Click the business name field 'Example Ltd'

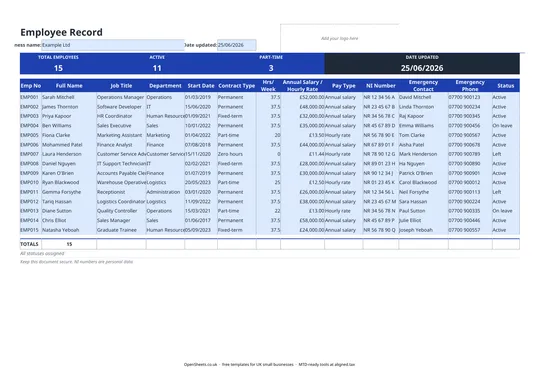click(113, 45)
